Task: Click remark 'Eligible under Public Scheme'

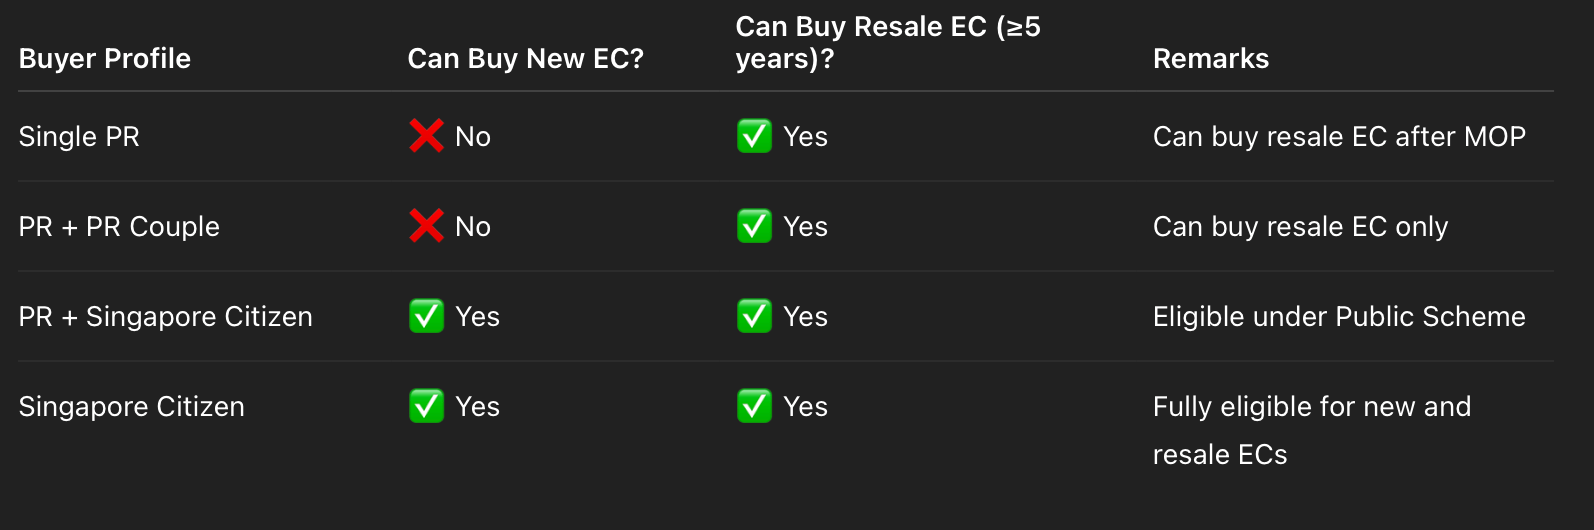Action: click(x=1339, y=317)
